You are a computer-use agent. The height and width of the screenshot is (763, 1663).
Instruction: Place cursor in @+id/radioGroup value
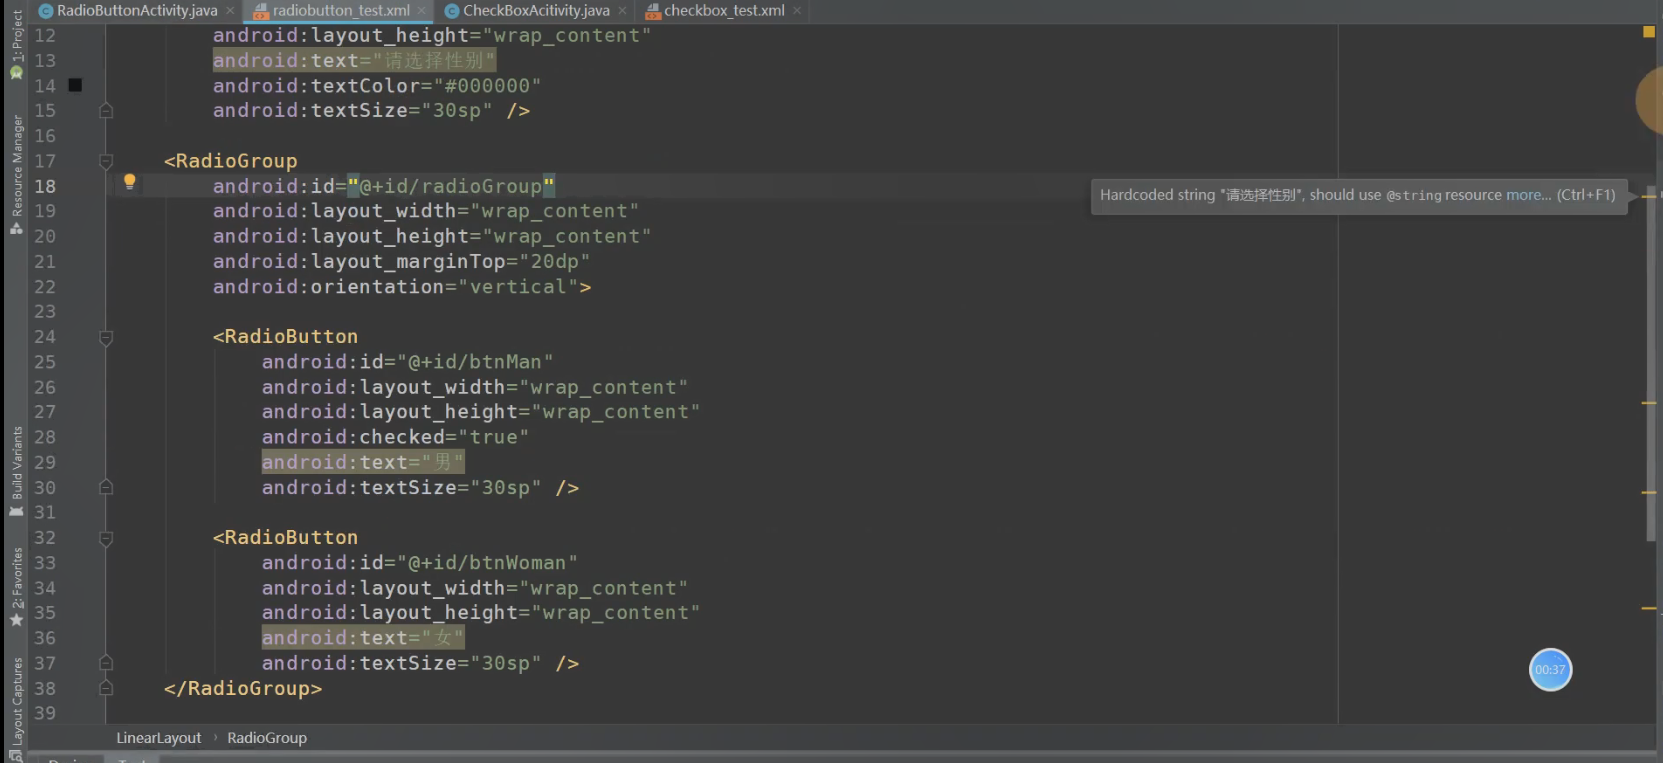(x=450, y=186)
